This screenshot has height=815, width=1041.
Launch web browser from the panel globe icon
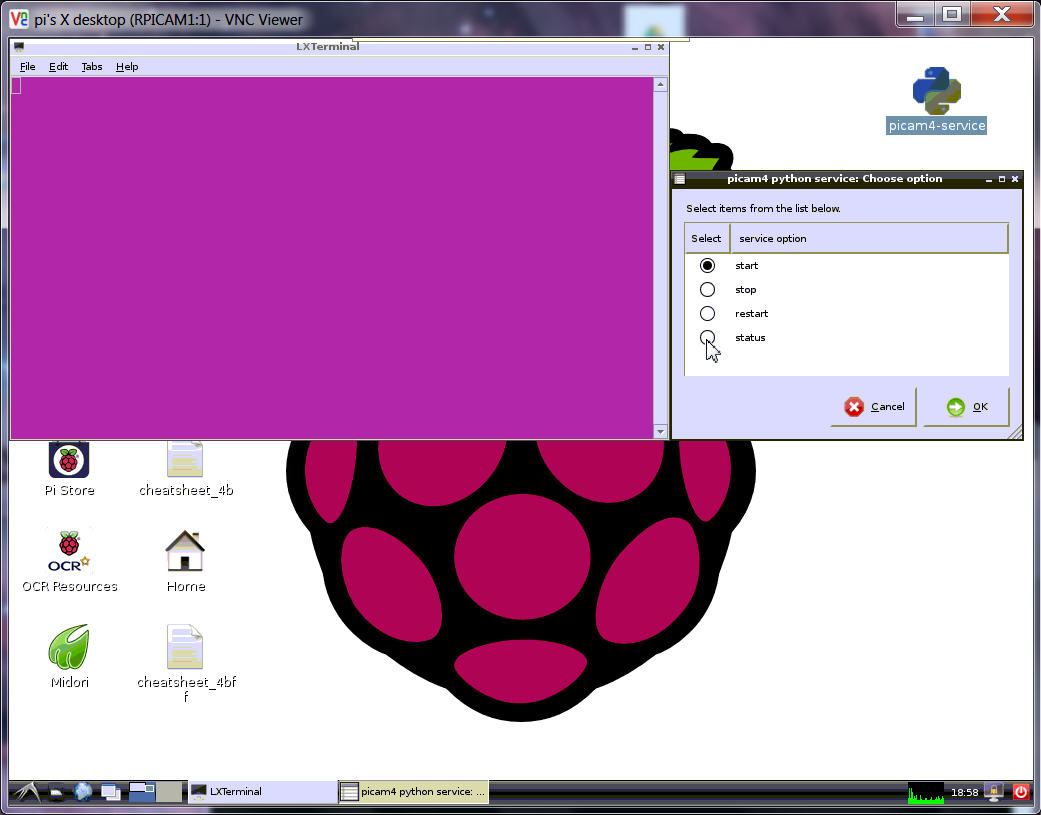click(83, 791)
